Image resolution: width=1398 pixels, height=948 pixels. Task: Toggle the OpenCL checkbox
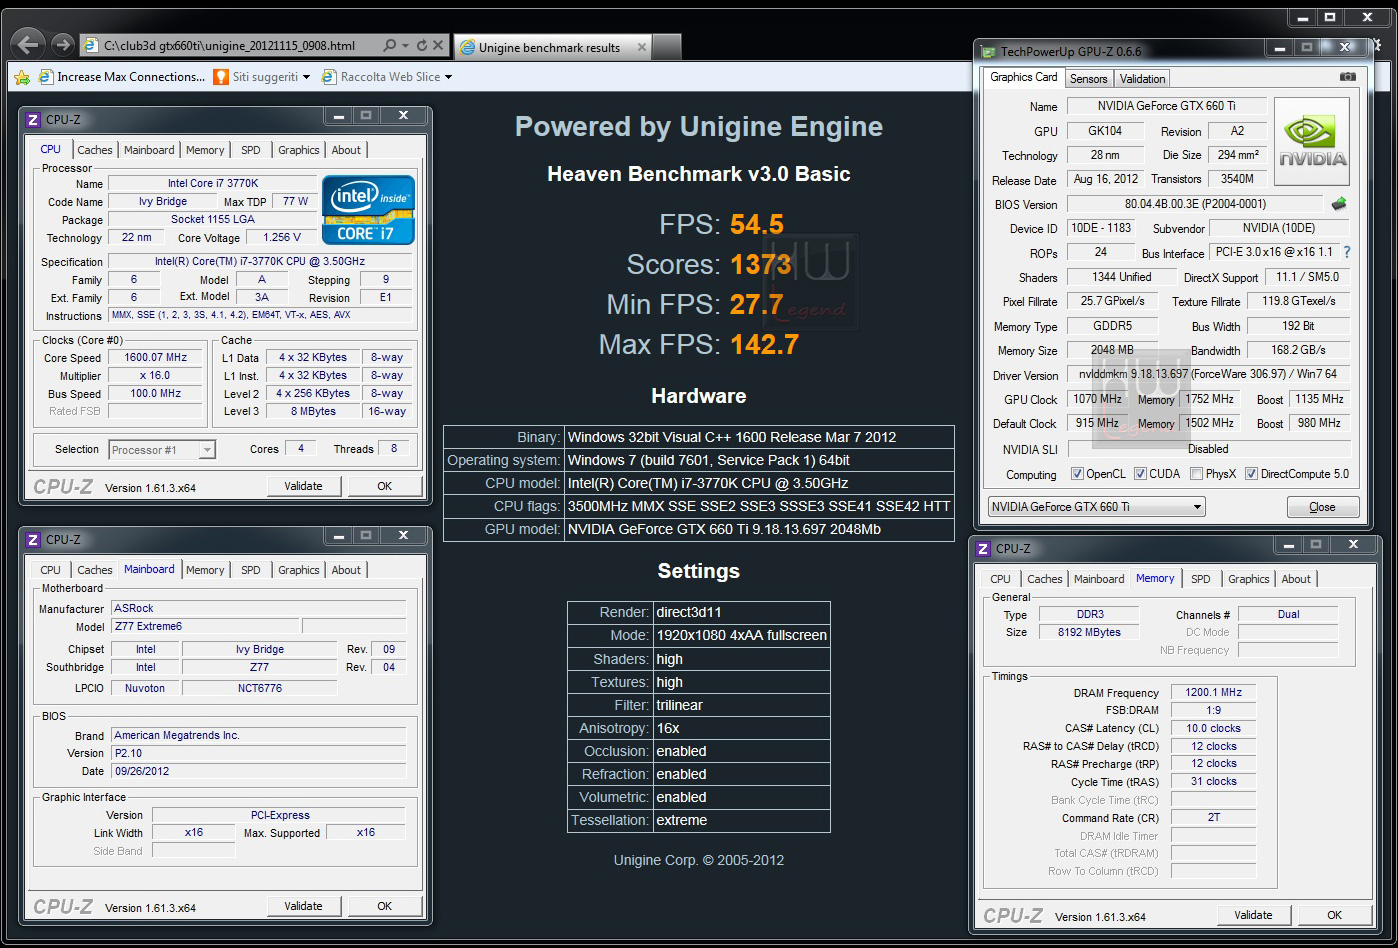[1077, 474]
